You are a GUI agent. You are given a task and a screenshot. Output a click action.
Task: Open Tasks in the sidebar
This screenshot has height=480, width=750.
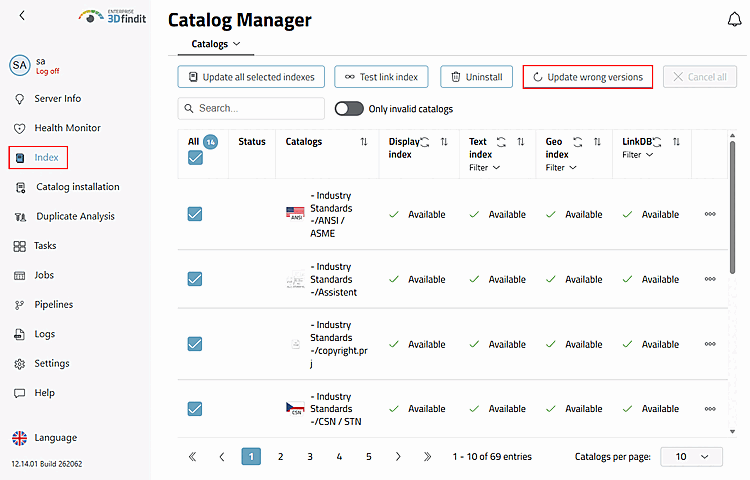[35, 246]
